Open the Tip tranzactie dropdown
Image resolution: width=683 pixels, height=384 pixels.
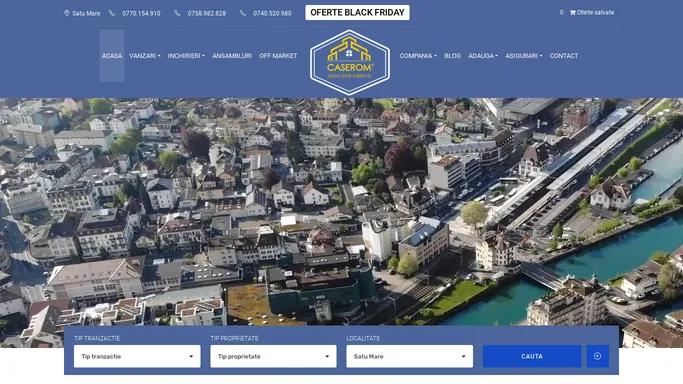coord(137,356)
